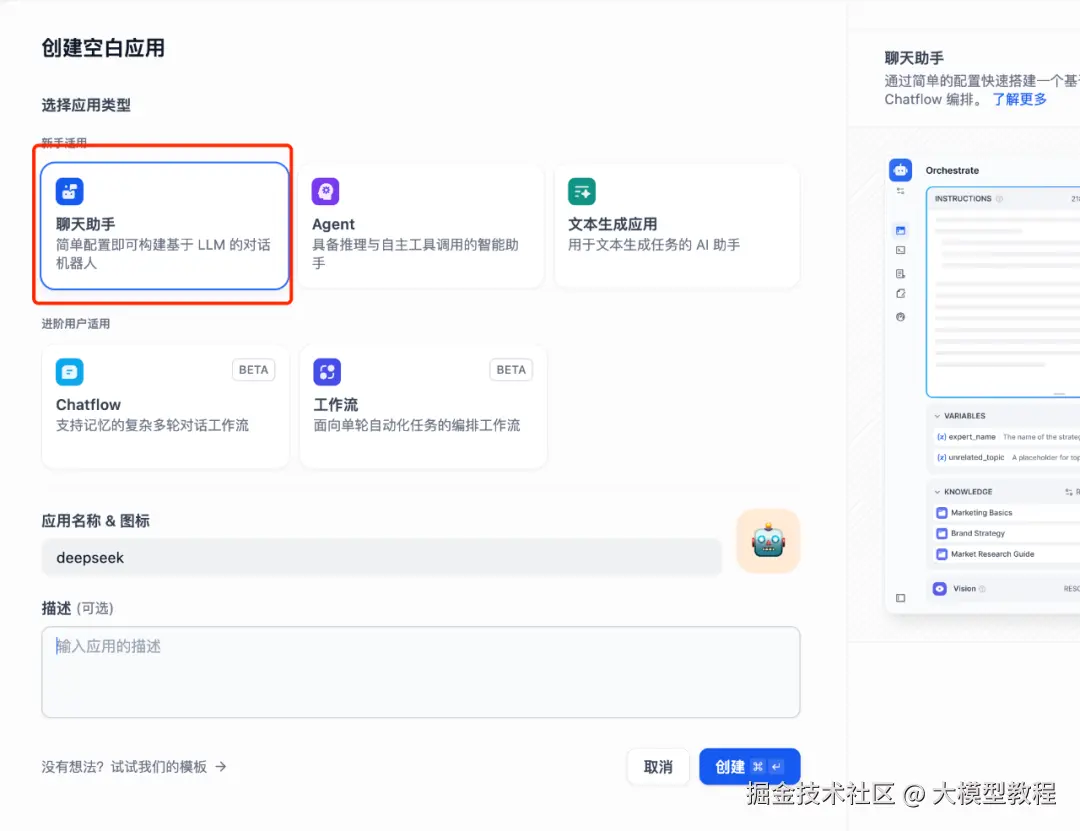Click the Chatflow chat bubble icon

[x=69, y=371]
